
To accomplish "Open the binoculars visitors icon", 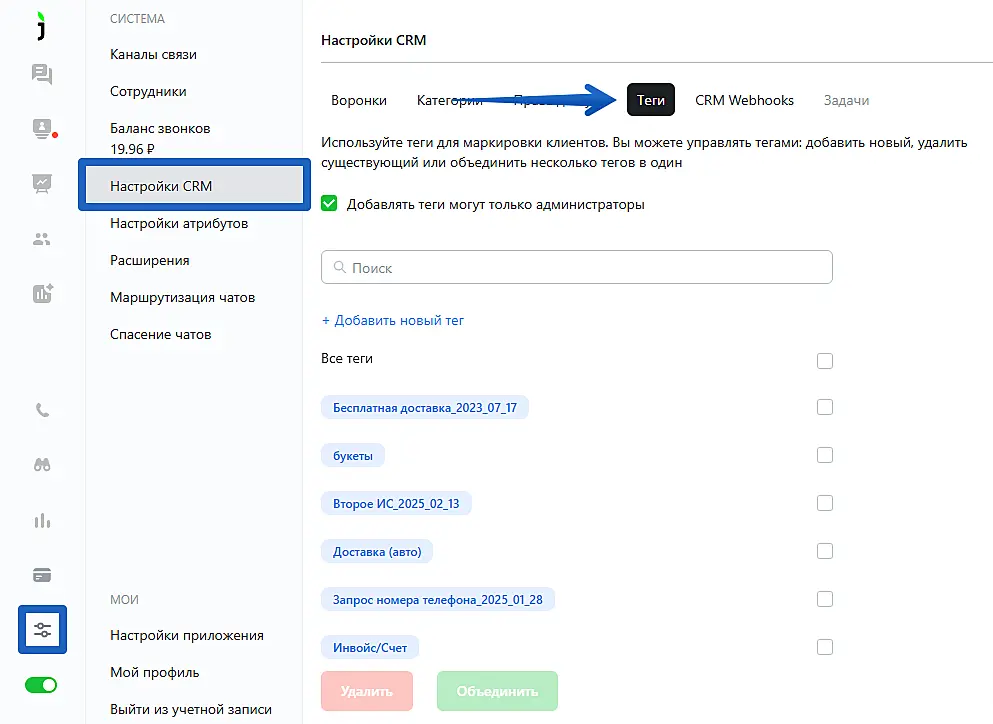I will [x=42, y=465].
